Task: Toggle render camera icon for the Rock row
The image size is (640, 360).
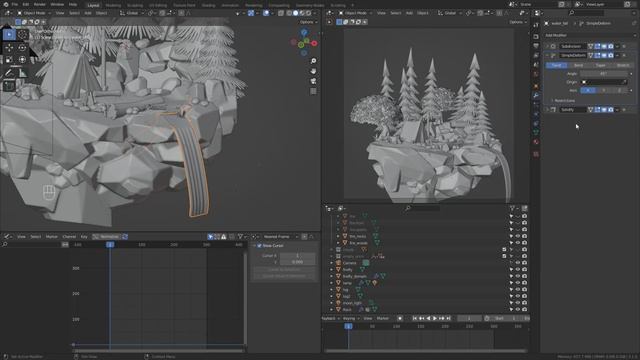Action: [x=524, y=310]
